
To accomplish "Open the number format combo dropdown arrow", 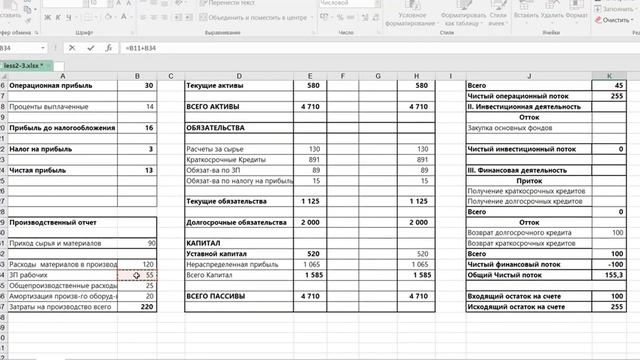I will (377, 3).
